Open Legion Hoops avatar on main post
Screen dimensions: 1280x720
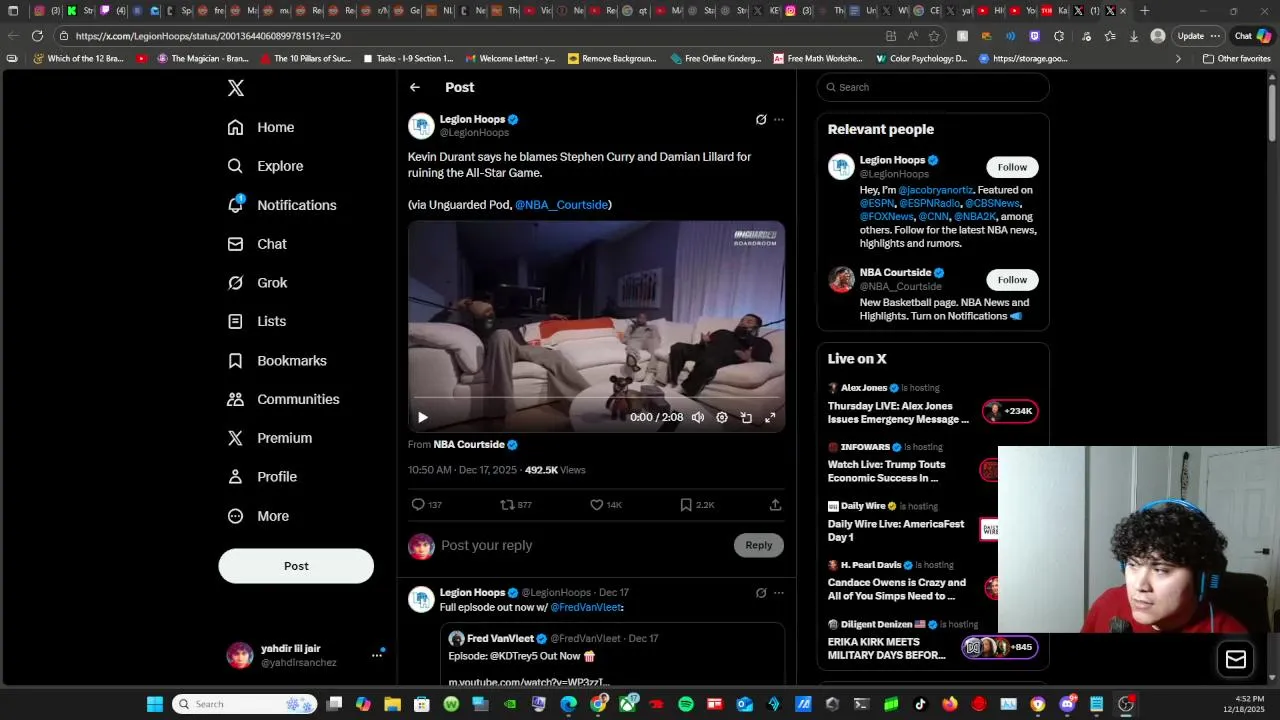tap(421, 126)
